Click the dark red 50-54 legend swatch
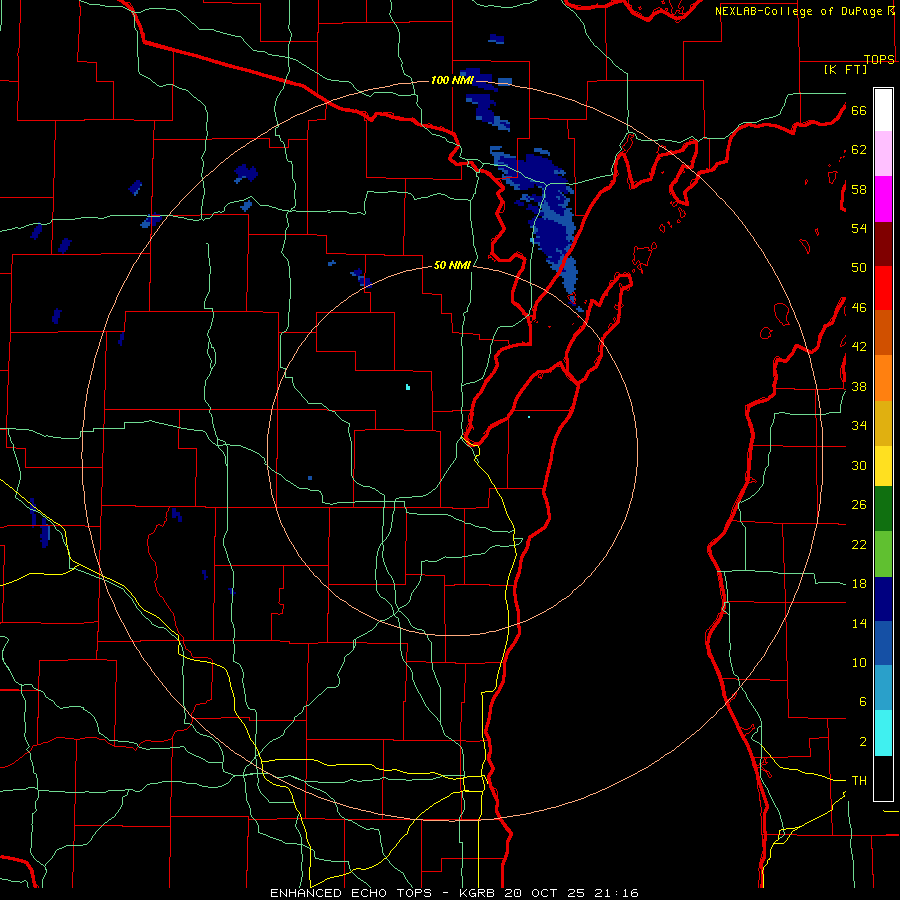This screenshot has height=900, width=900. pos(883,244)
